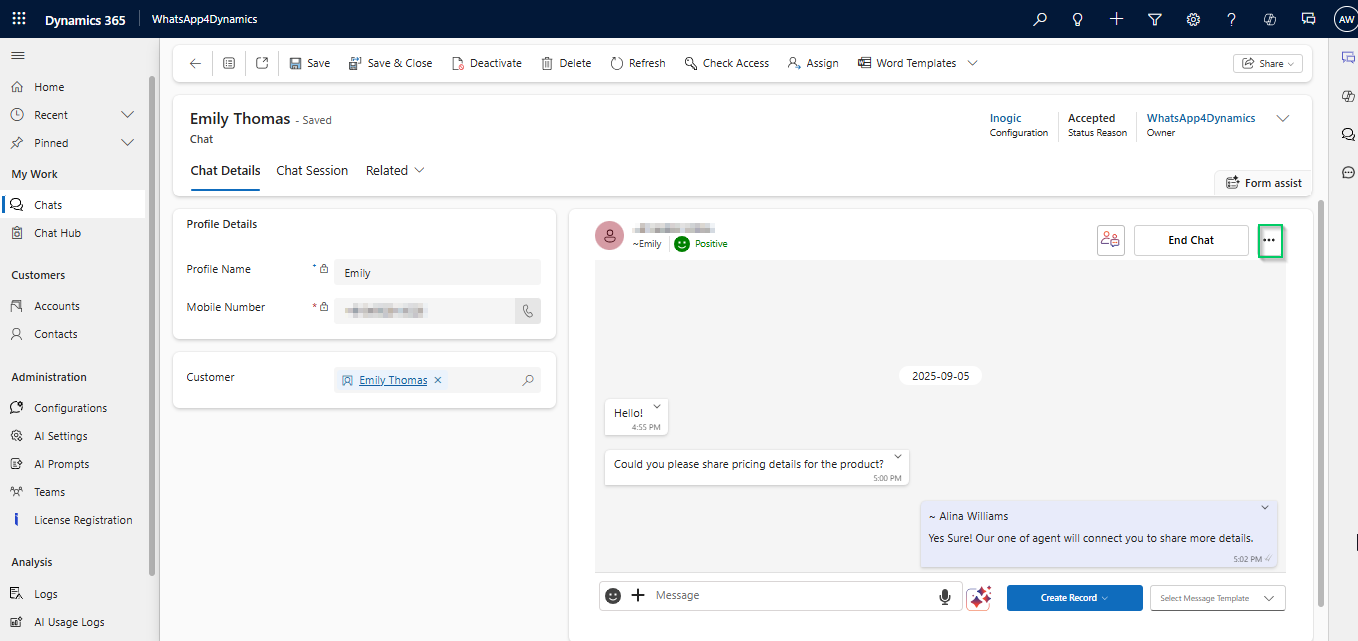Screen dimensions: 1358x641
Task: Click into the Message input field
Action: coord(790,596)
